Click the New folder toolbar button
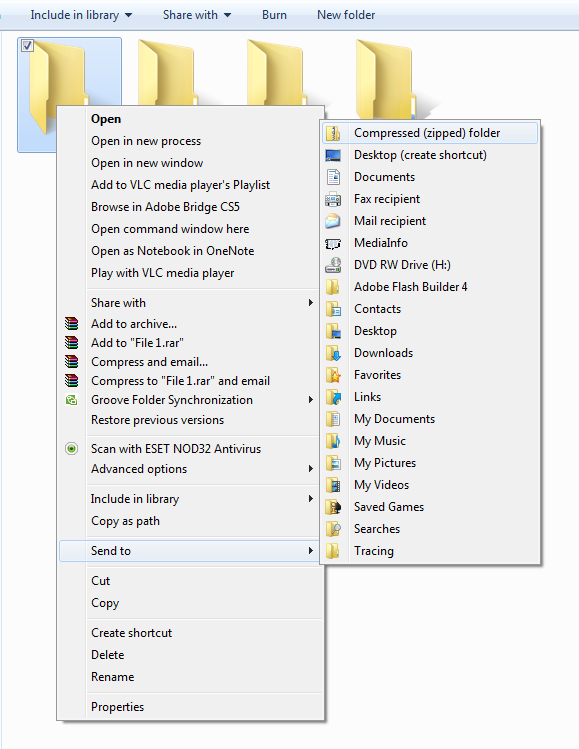 click(346, 15)
